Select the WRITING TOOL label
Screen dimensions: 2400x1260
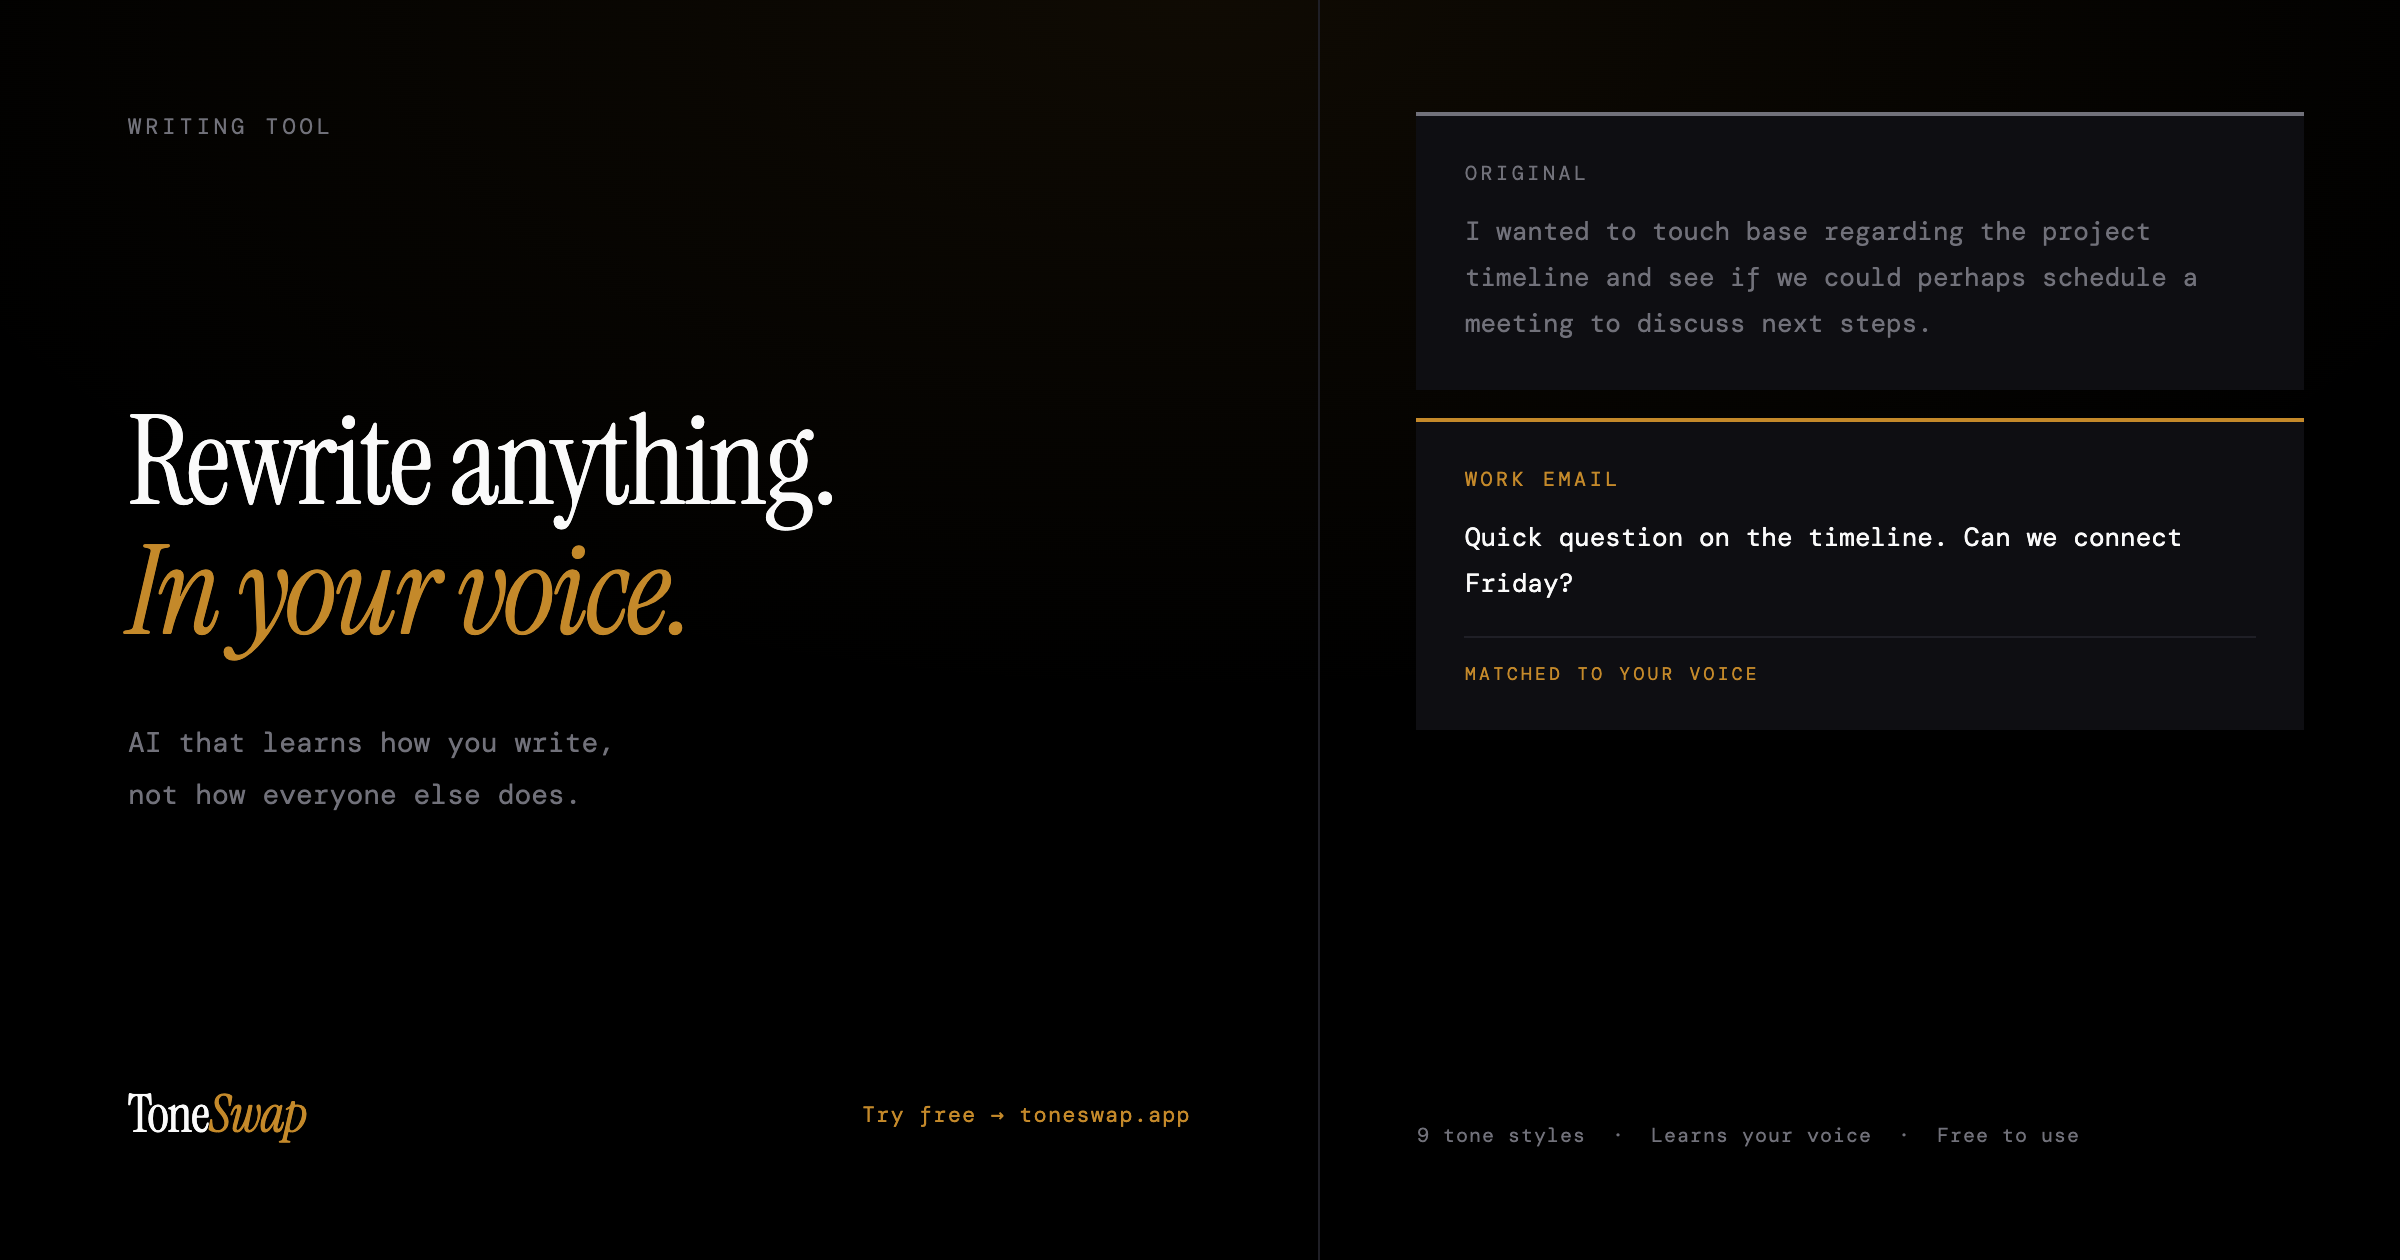[229, 127]
